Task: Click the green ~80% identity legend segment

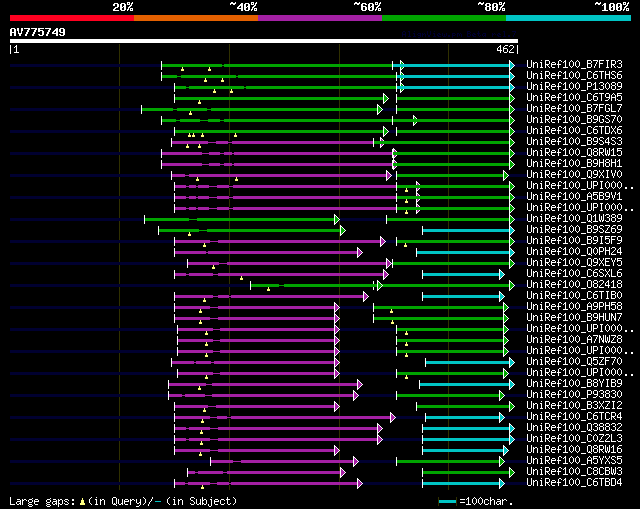Action: [x=444, y=18]
